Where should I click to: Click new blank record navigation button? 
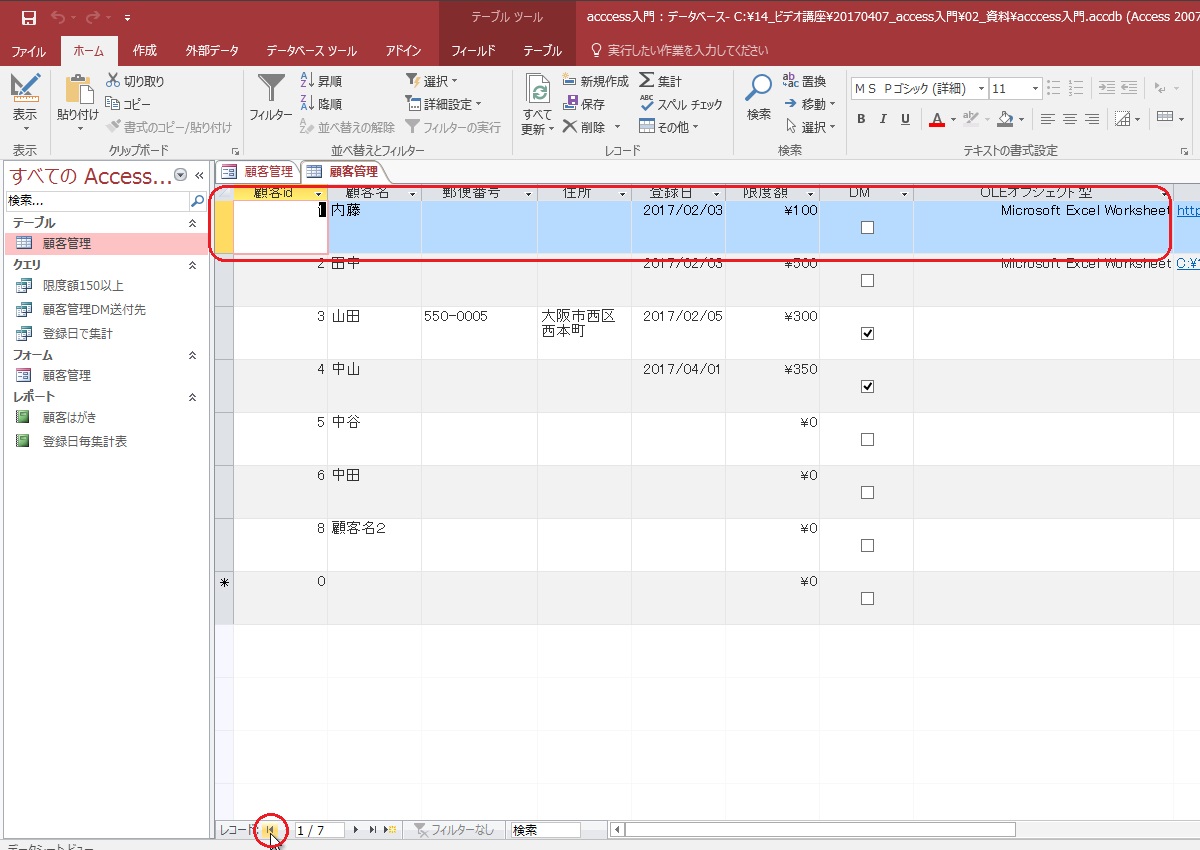[391, 830]
